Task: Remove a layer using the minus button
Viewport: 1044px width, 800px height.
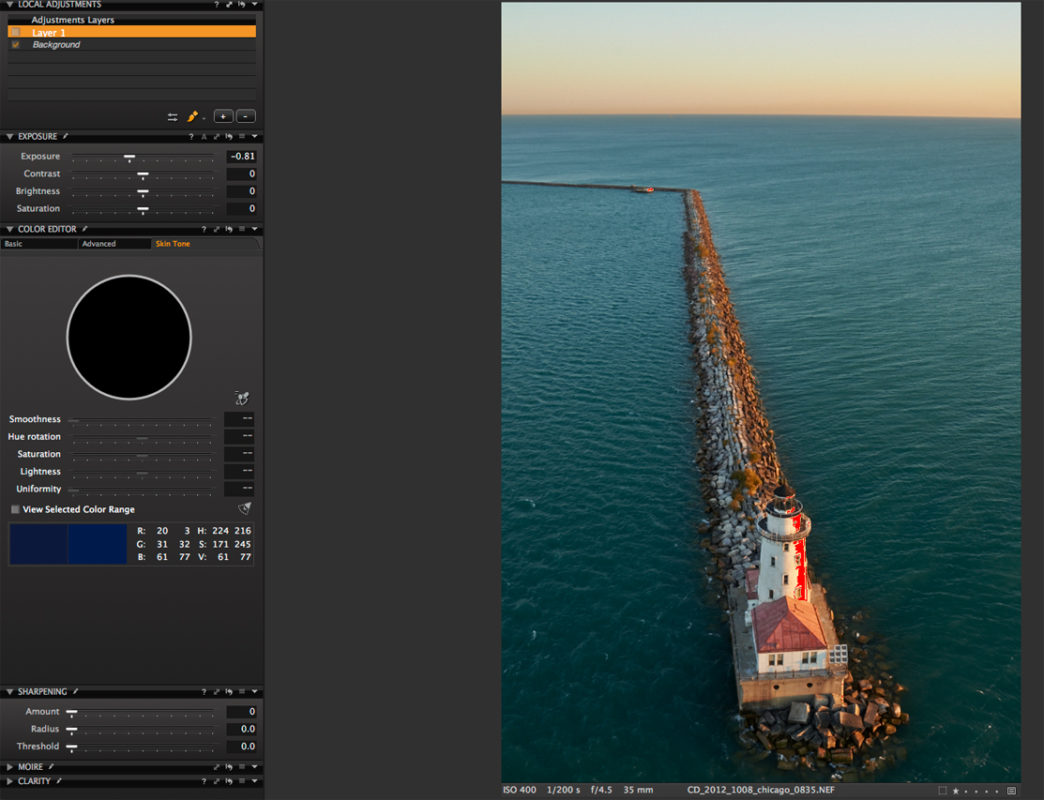Action: 247,116
